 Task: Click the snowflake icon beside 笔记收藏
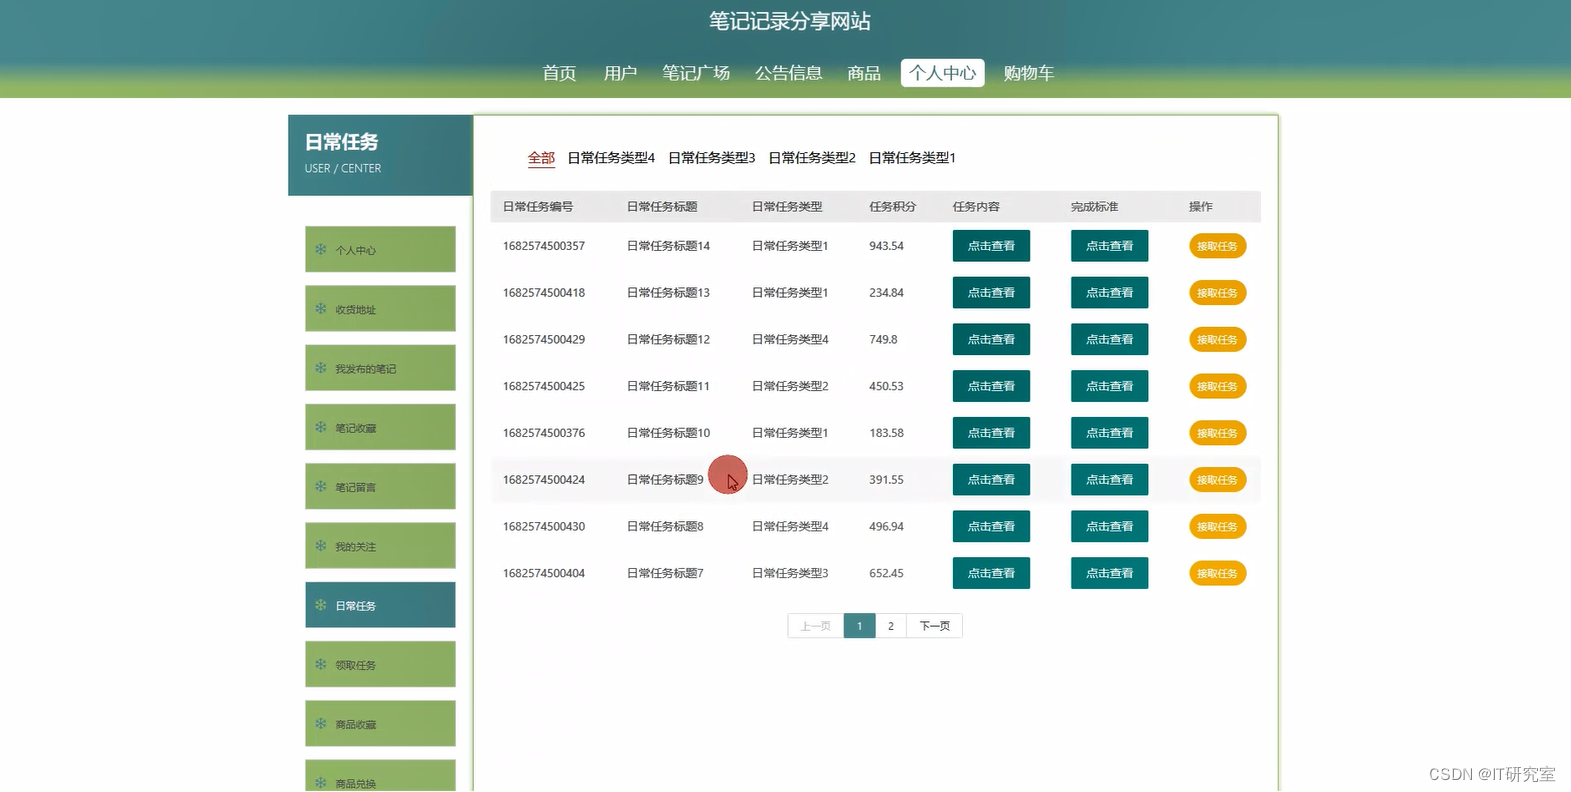click(x=321, y=427)
